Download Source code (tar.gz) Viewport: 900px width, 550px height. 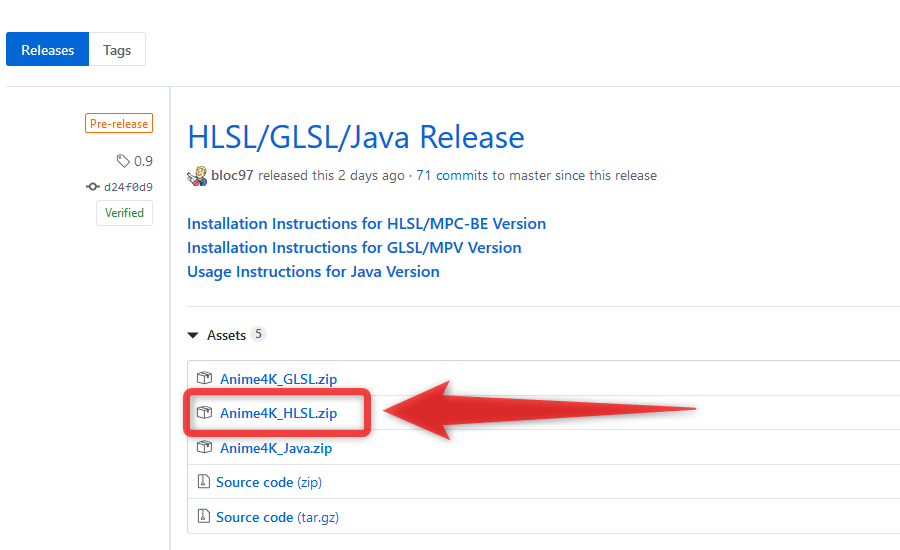(277, 517)
